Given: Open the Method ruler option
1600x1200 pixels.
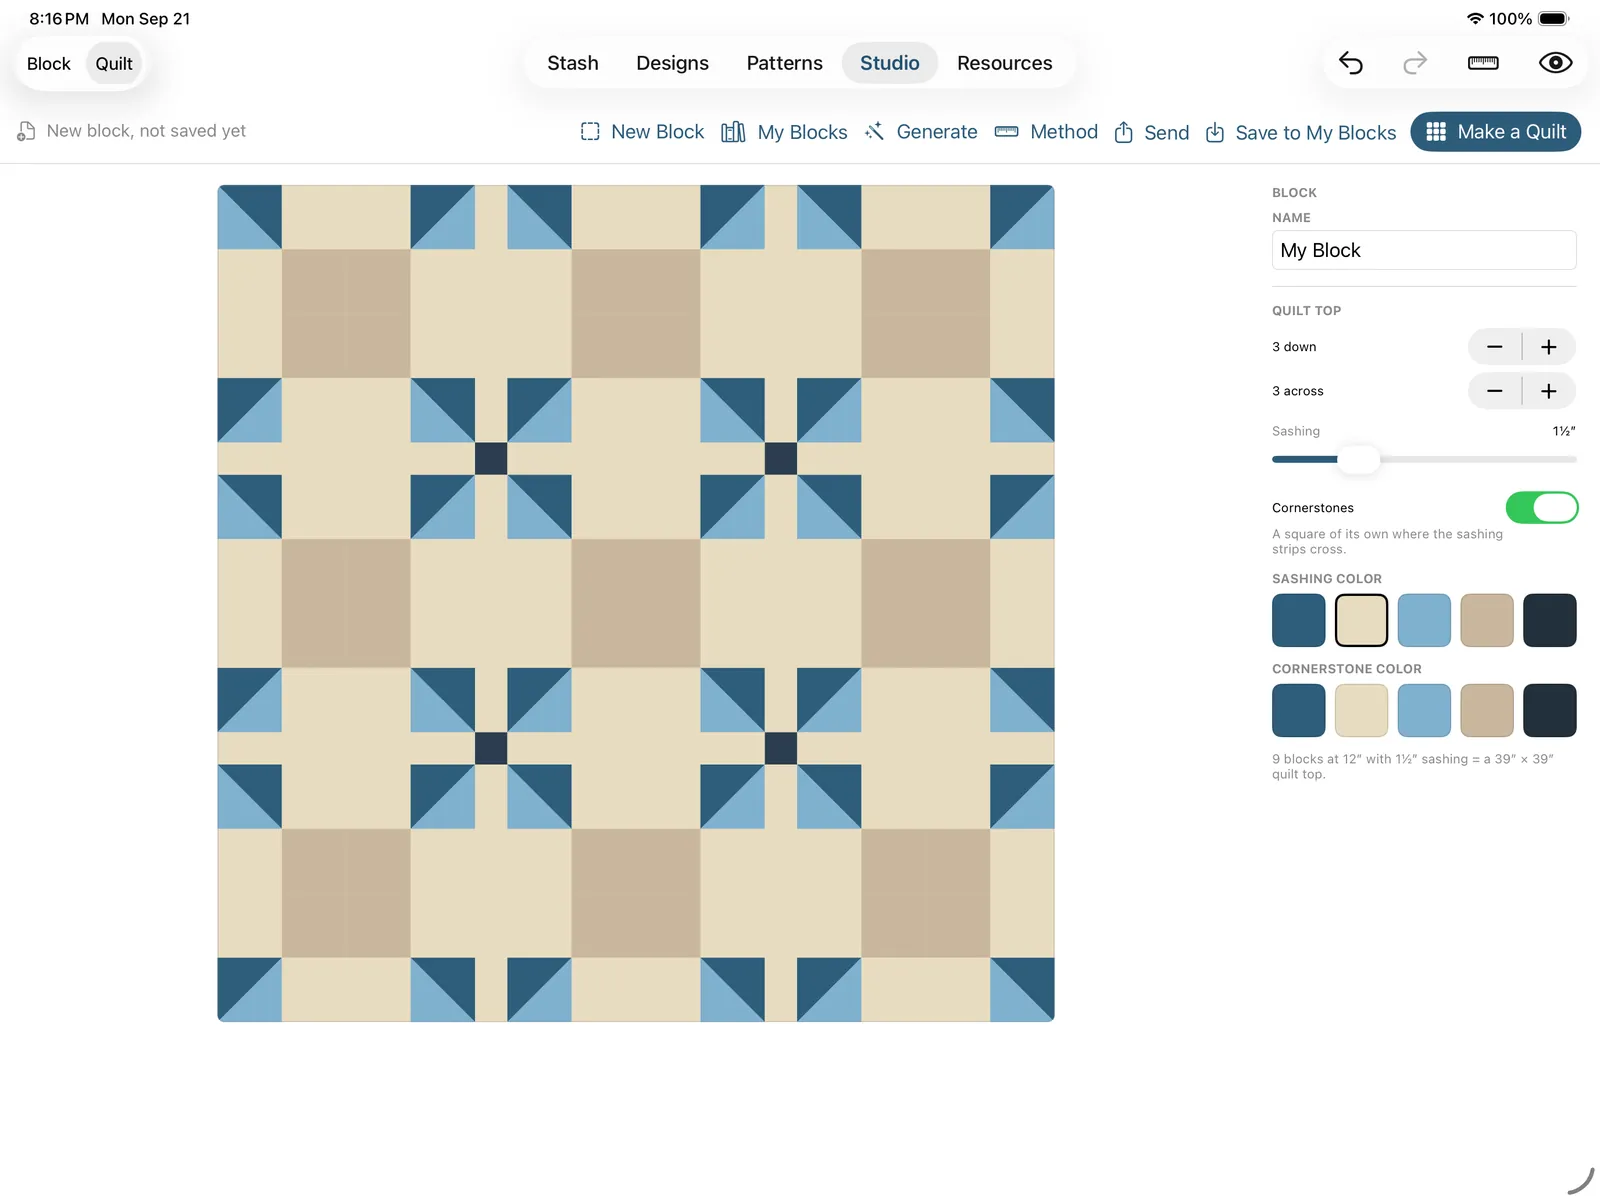Looking at the screenshot, I should tap(1046, 132).
